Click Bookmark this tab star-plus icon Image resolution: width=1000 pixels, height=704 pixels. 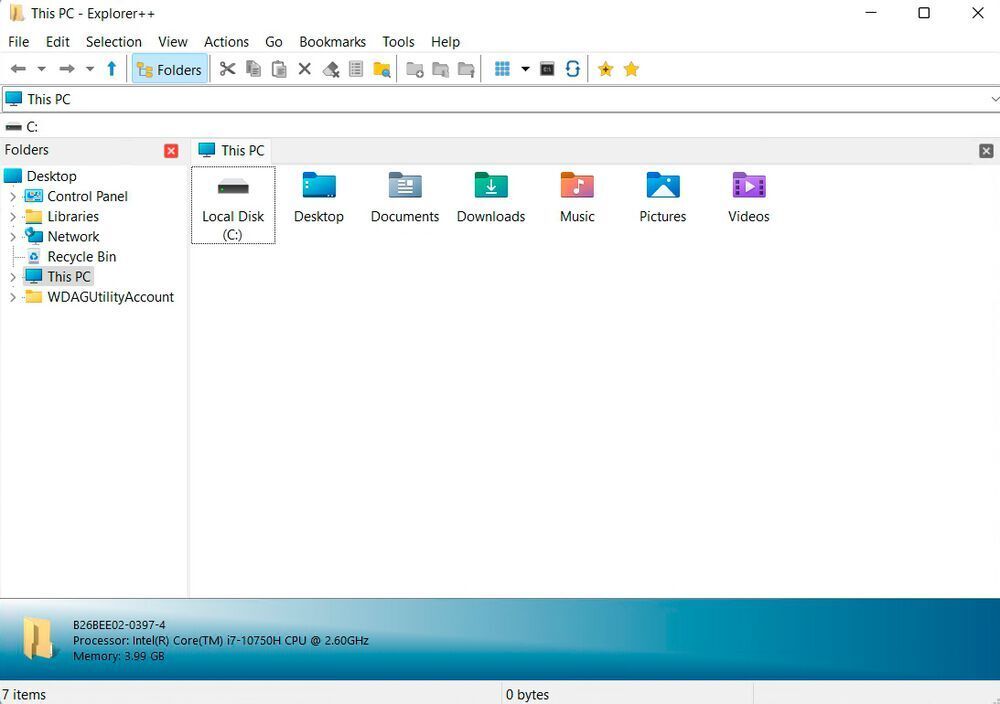pyautogui.click(x=605, y=69)
